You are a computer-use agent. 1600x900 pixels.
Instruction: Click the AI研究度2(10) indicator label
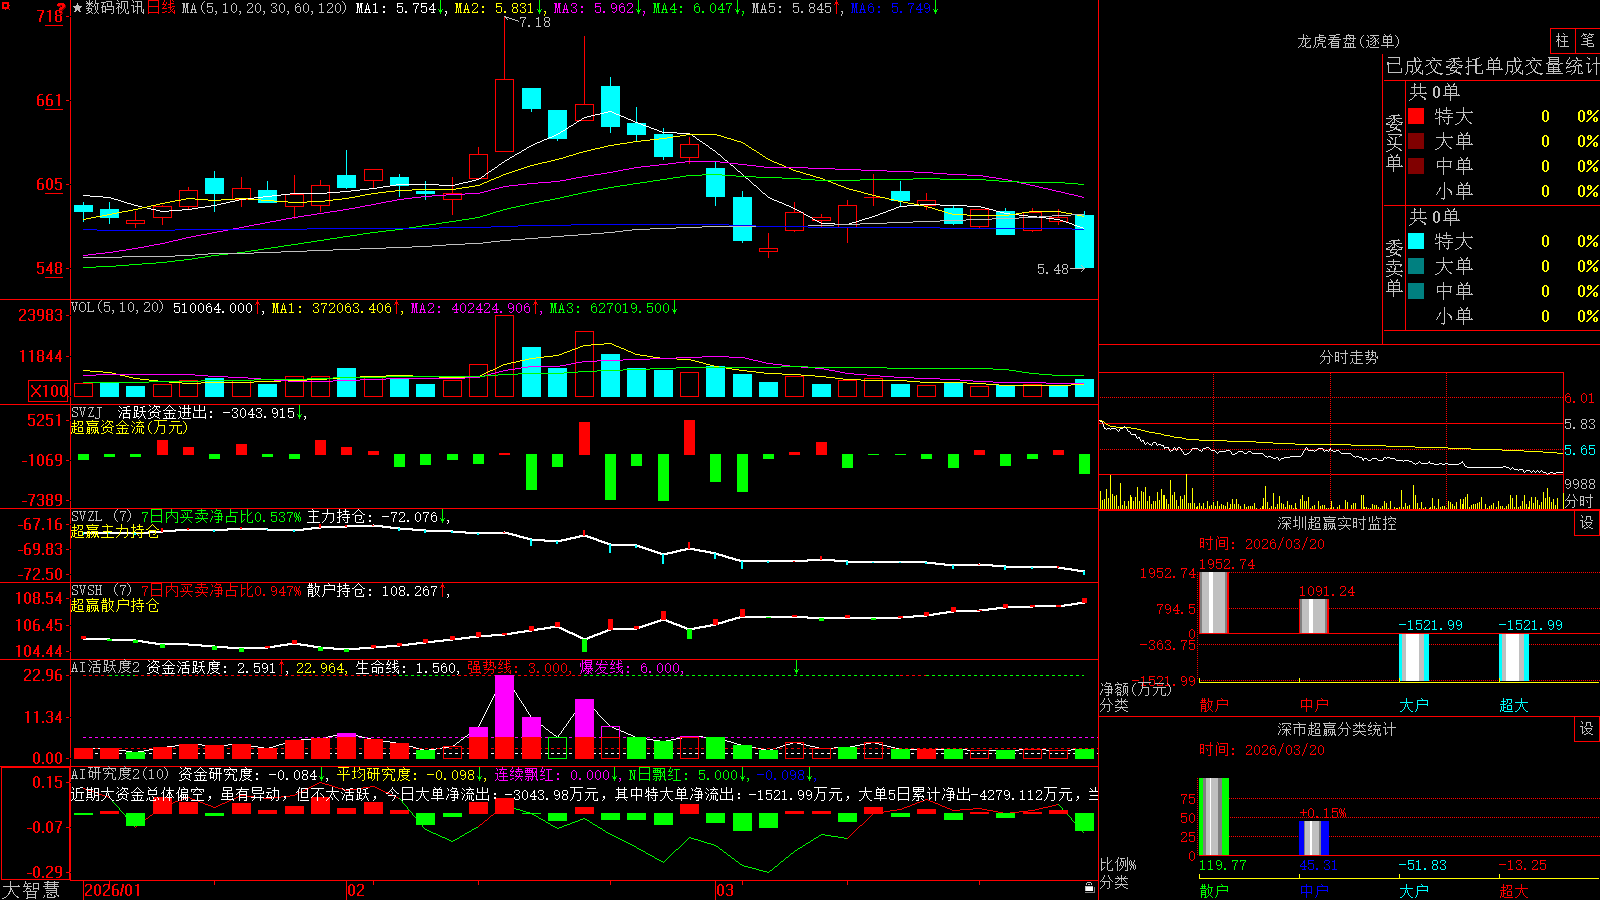point(120,774)
